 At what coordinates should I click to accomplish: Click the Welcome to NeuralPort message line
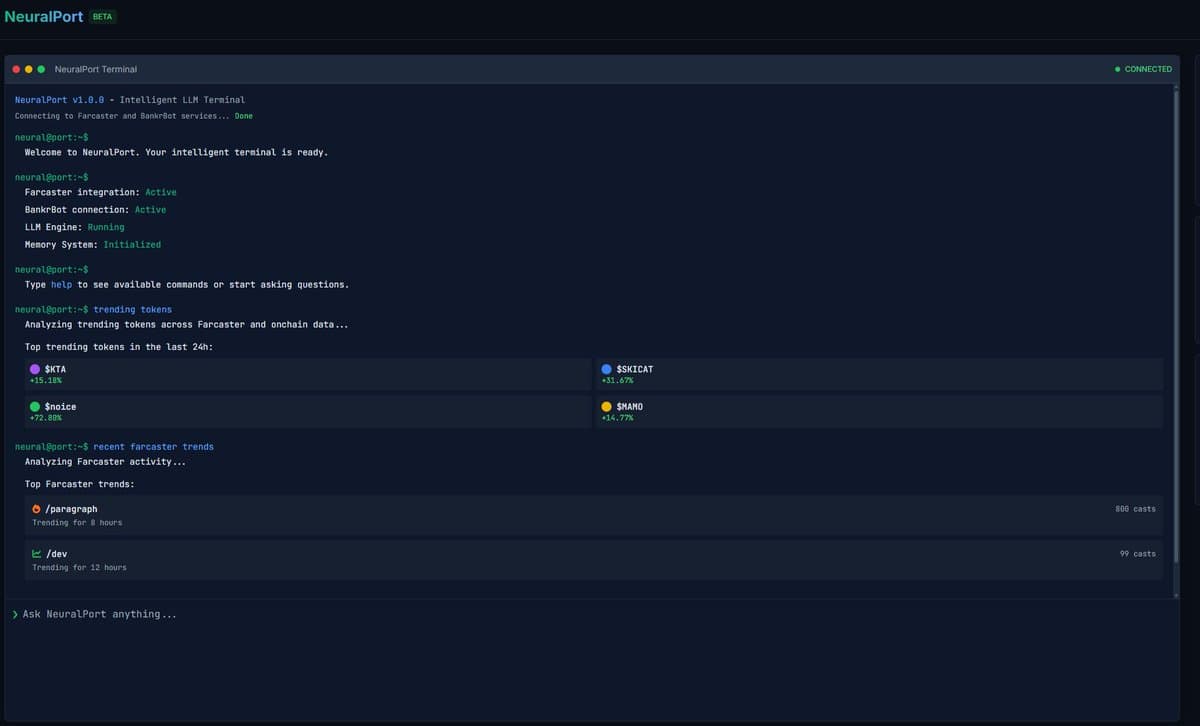[x=177, y=153]
